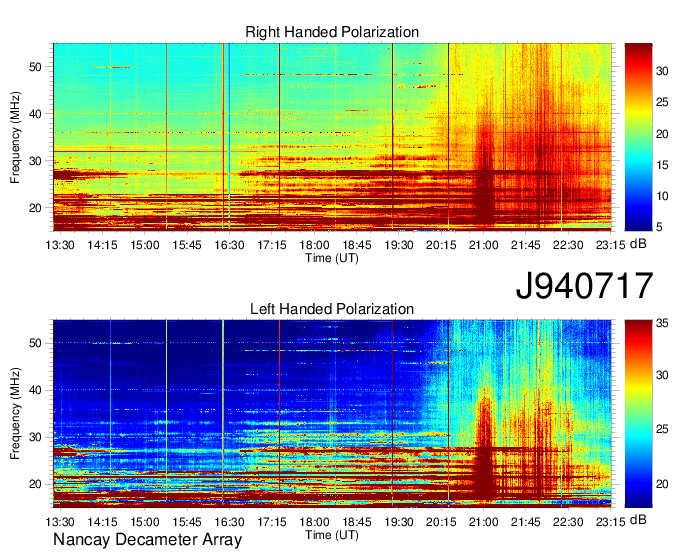Click the 25 value on Right Handed color bar
The height and width of the screenshot is (552, 680).
662,102
